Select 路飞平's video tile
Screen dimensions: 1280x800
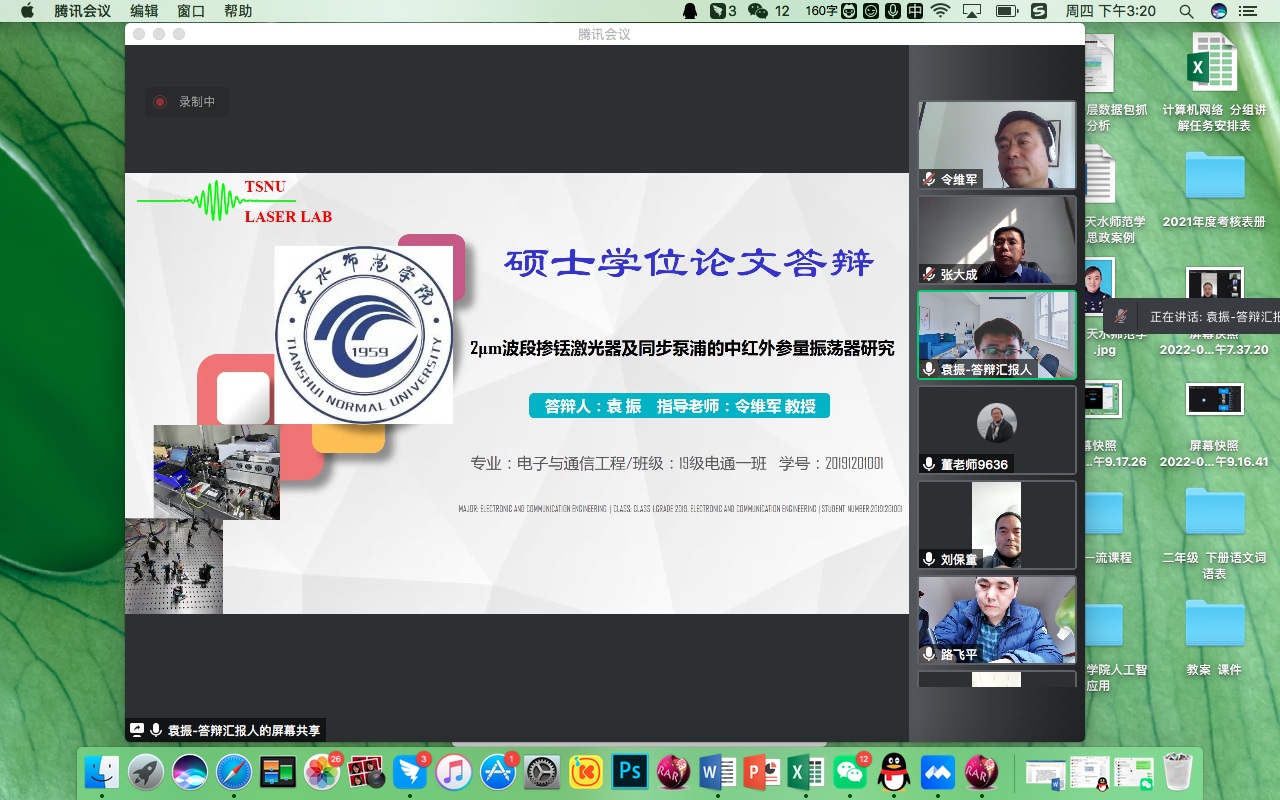pos(997,620)
